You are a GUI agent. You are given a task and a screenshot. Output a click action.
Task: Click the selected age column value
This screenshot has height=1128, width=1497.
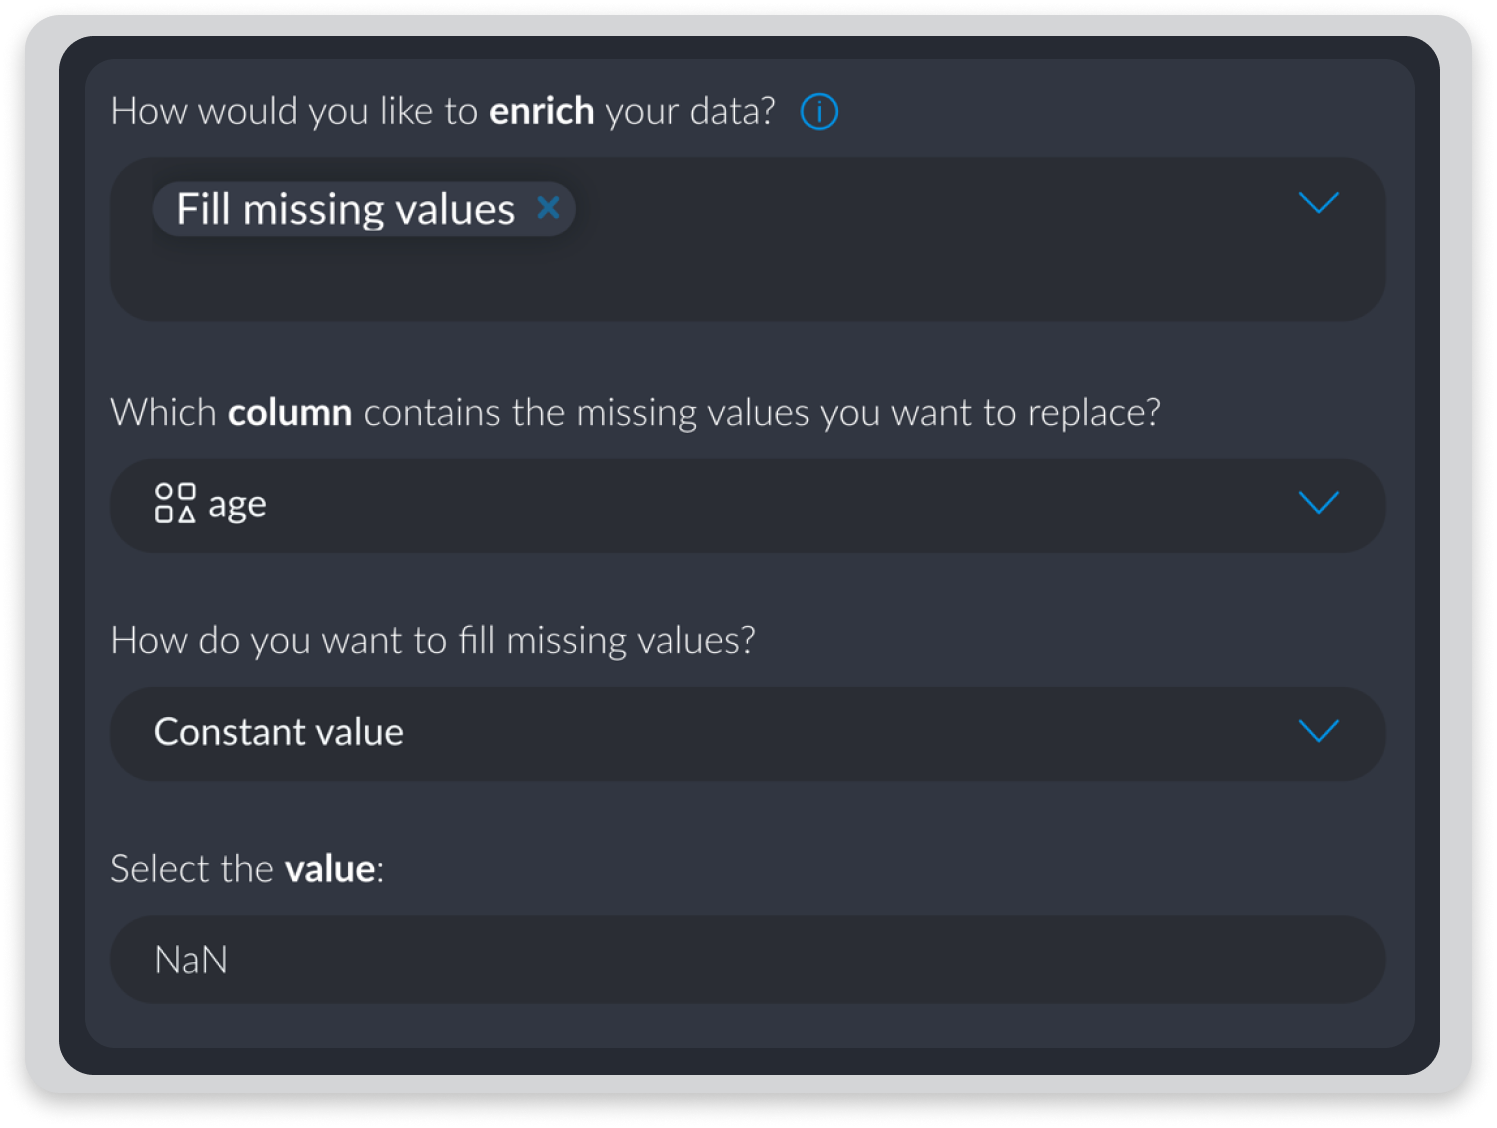[237, 505]
